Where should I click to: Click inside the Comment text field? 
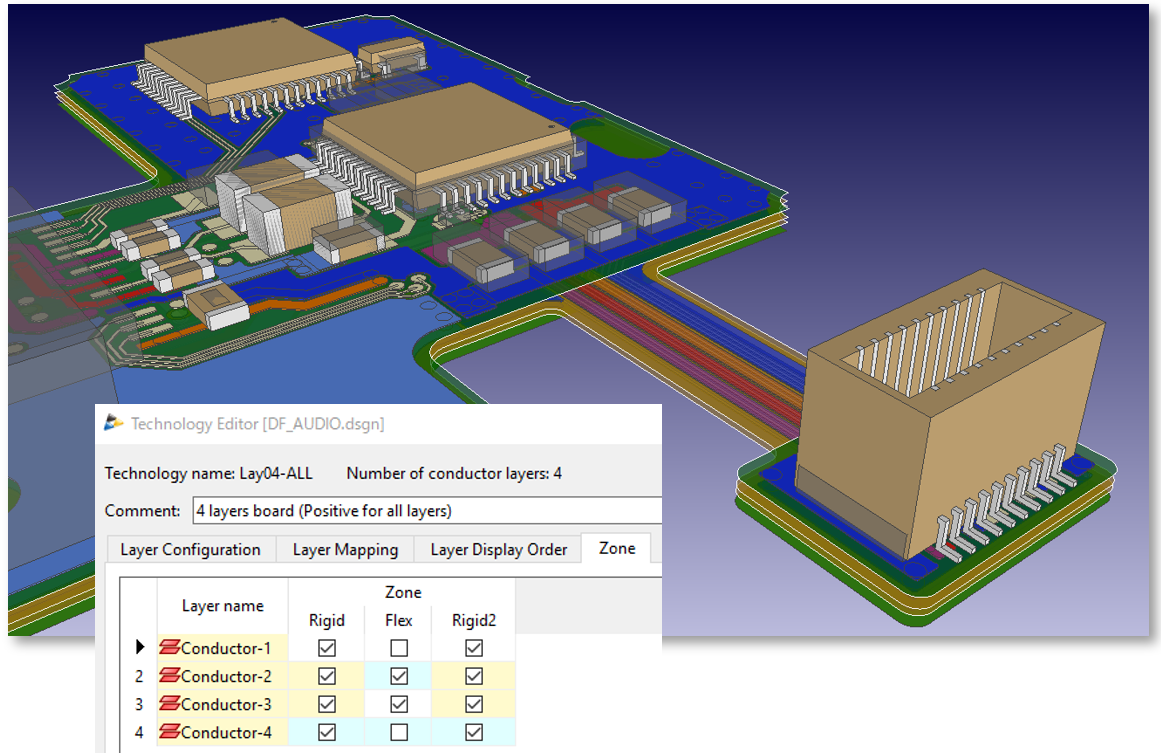coord(420,510)
